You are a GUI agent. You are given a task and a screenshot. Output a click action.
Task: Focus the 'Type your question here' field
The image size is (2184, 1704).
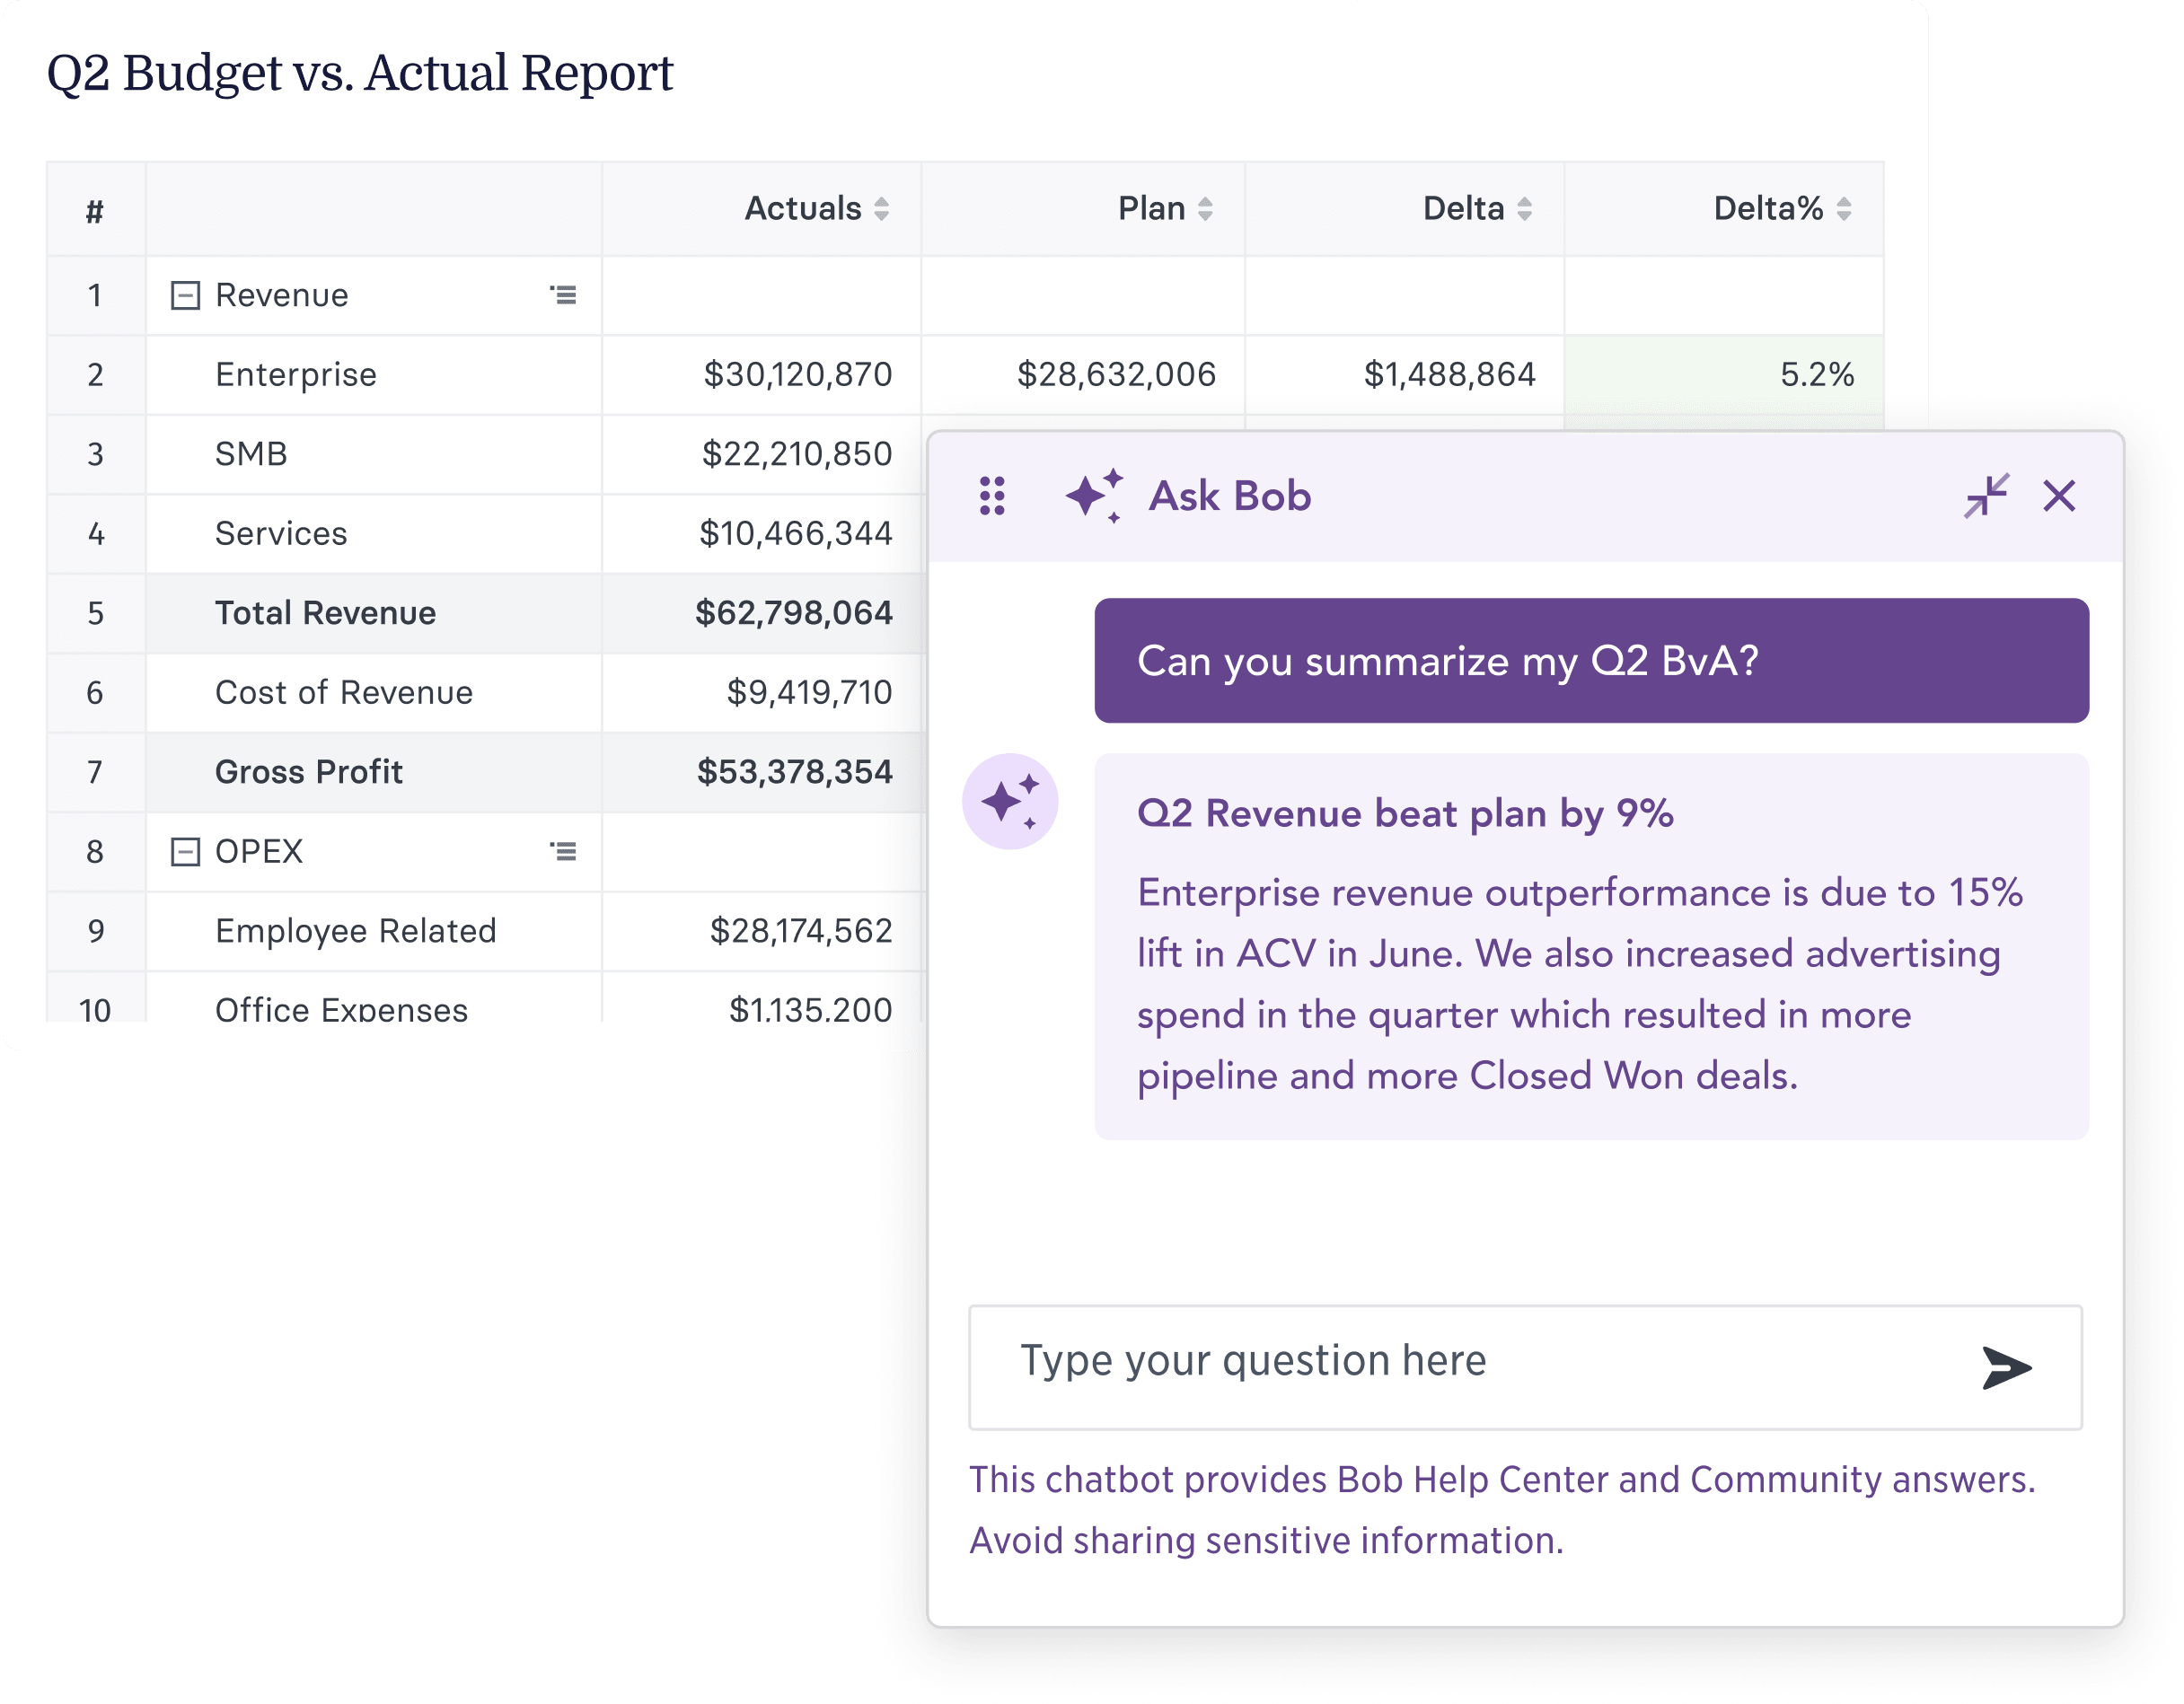[x=1525, y=1367]
